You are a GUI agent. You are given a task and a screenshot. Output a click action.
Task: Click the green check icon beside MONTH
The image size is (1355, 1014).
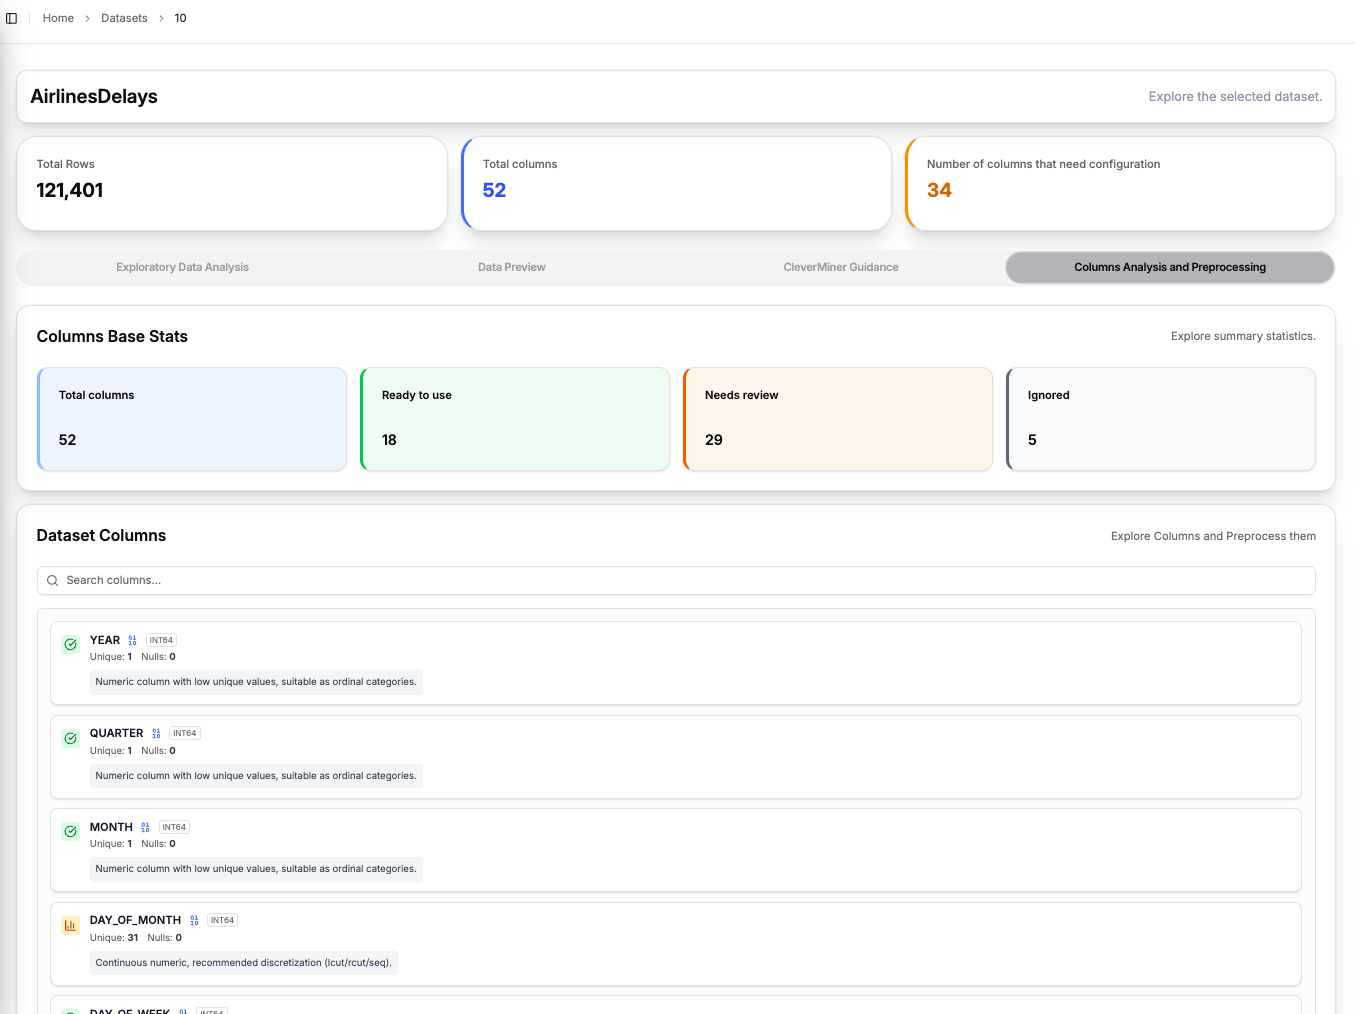coord(70,831)
